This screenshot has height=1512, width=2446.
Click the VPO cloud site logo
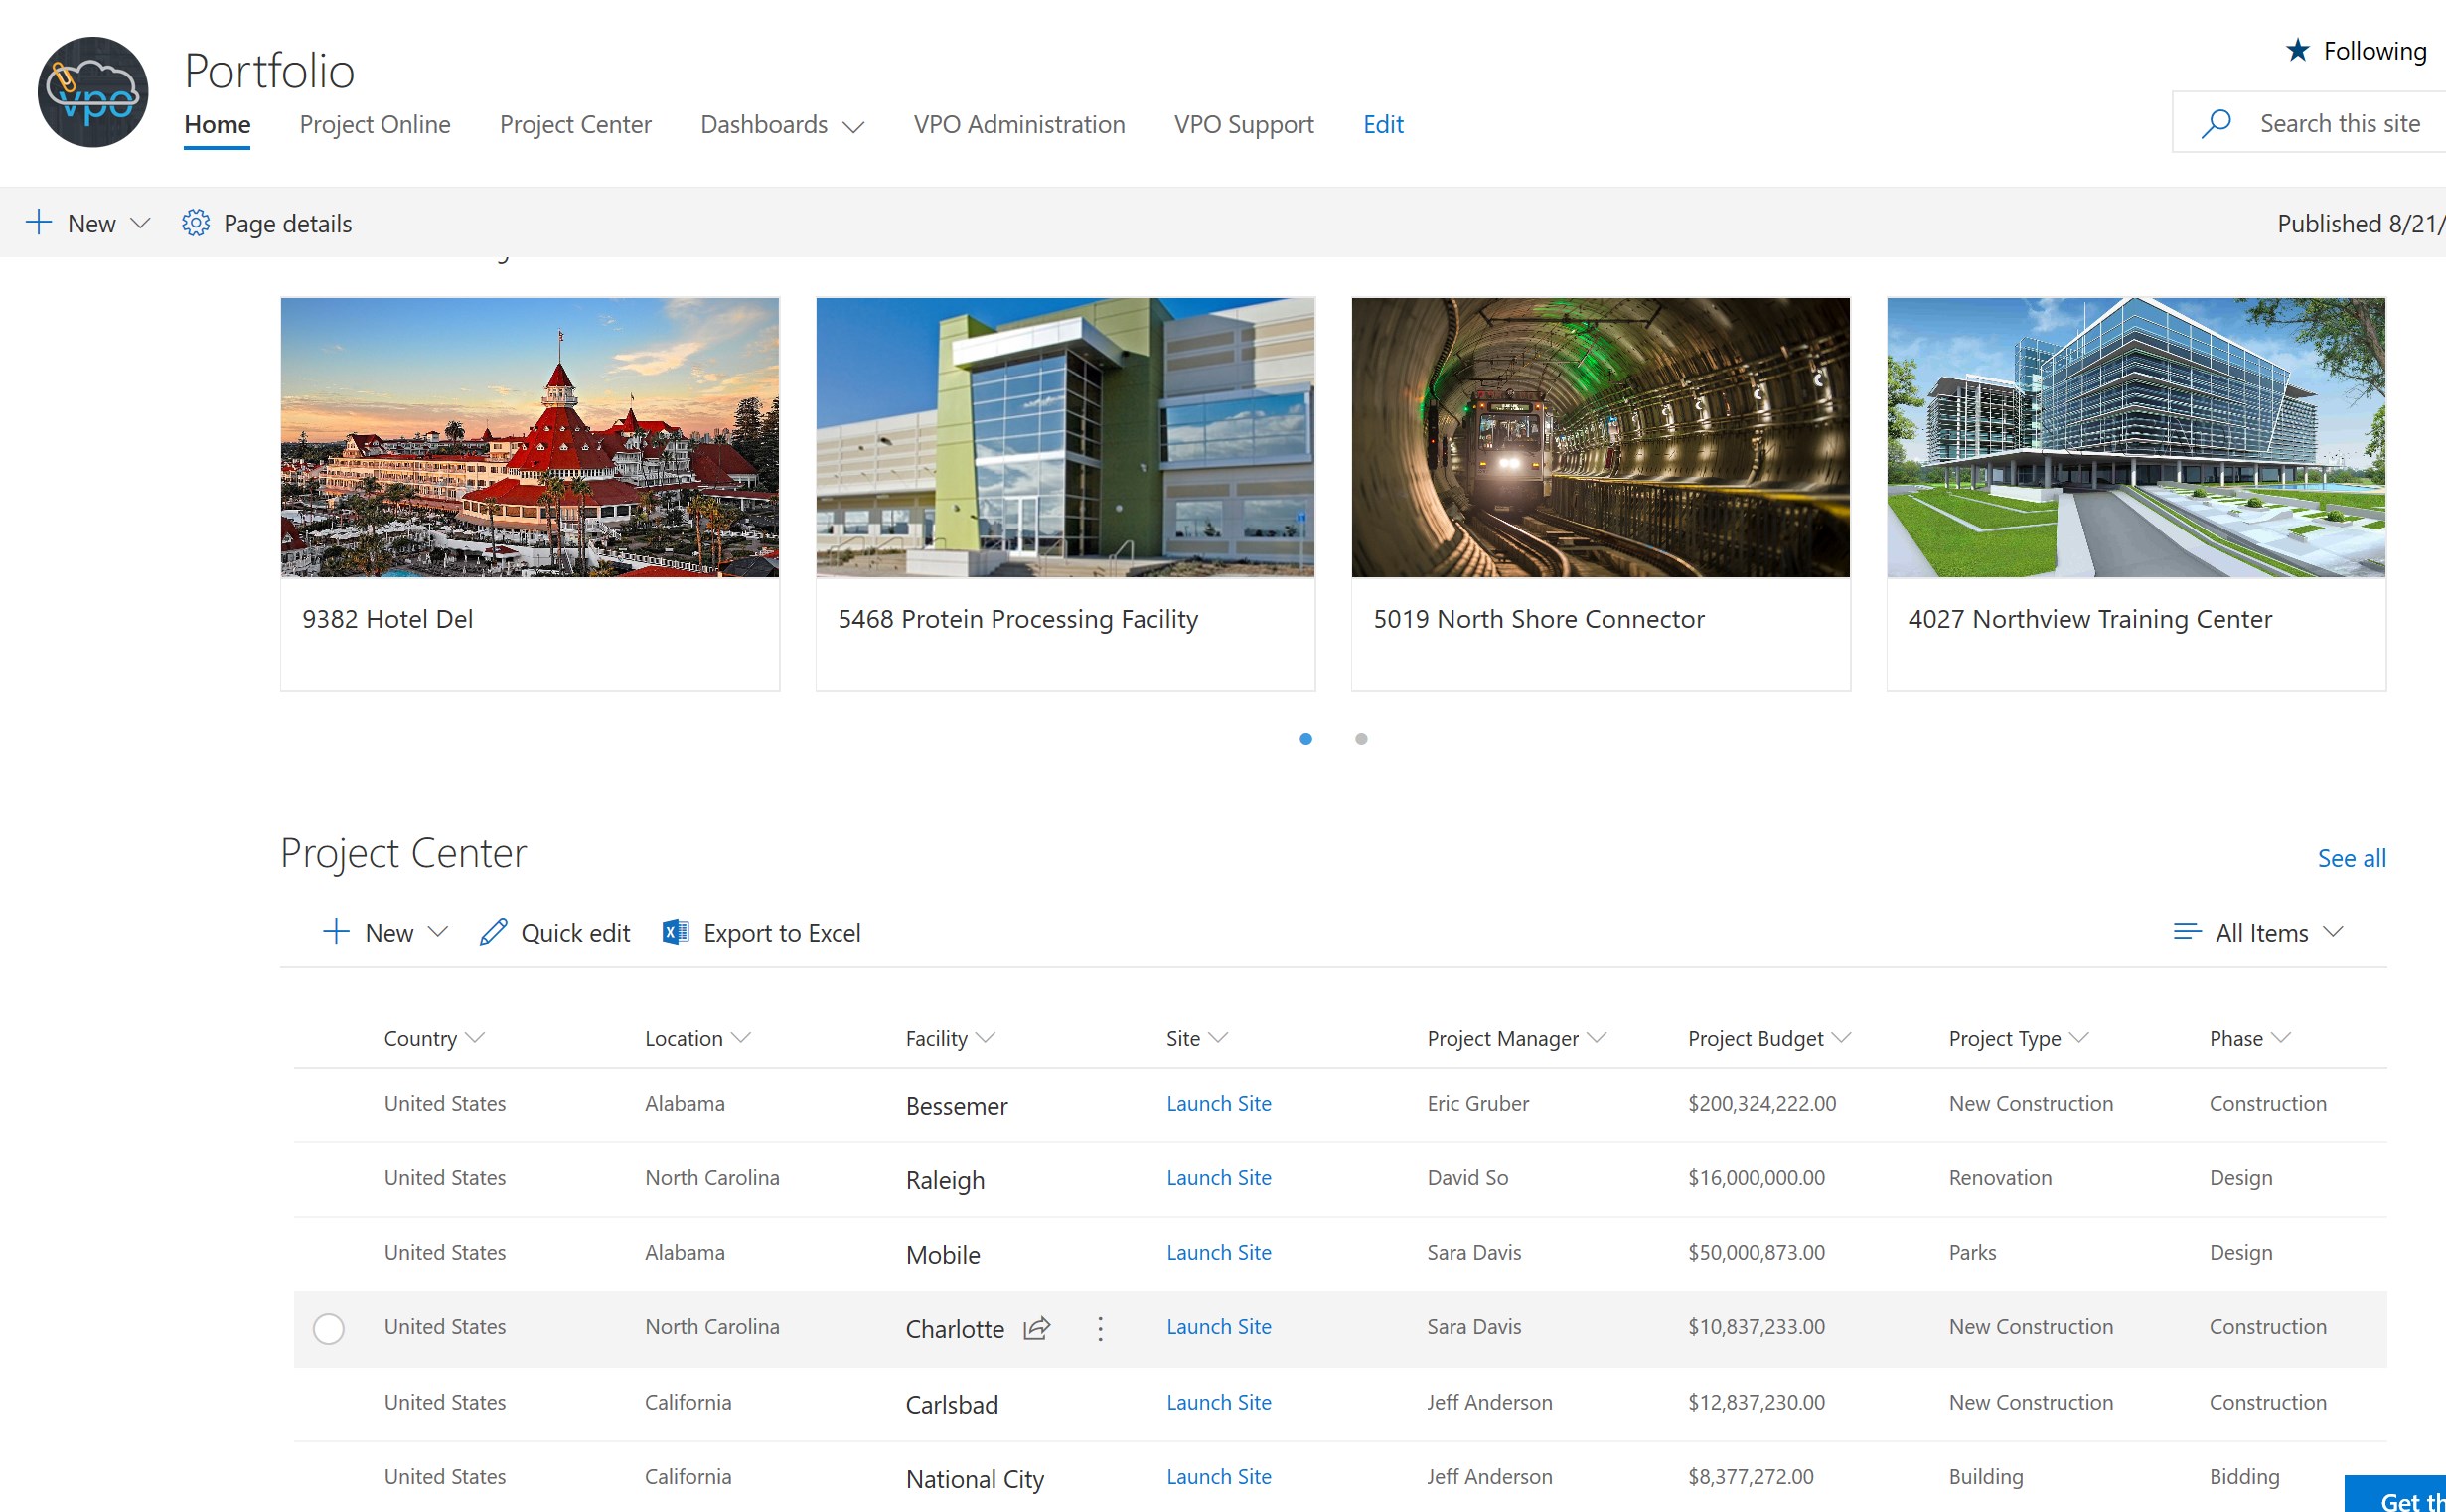pyautogui.click(x=93, y=92)
